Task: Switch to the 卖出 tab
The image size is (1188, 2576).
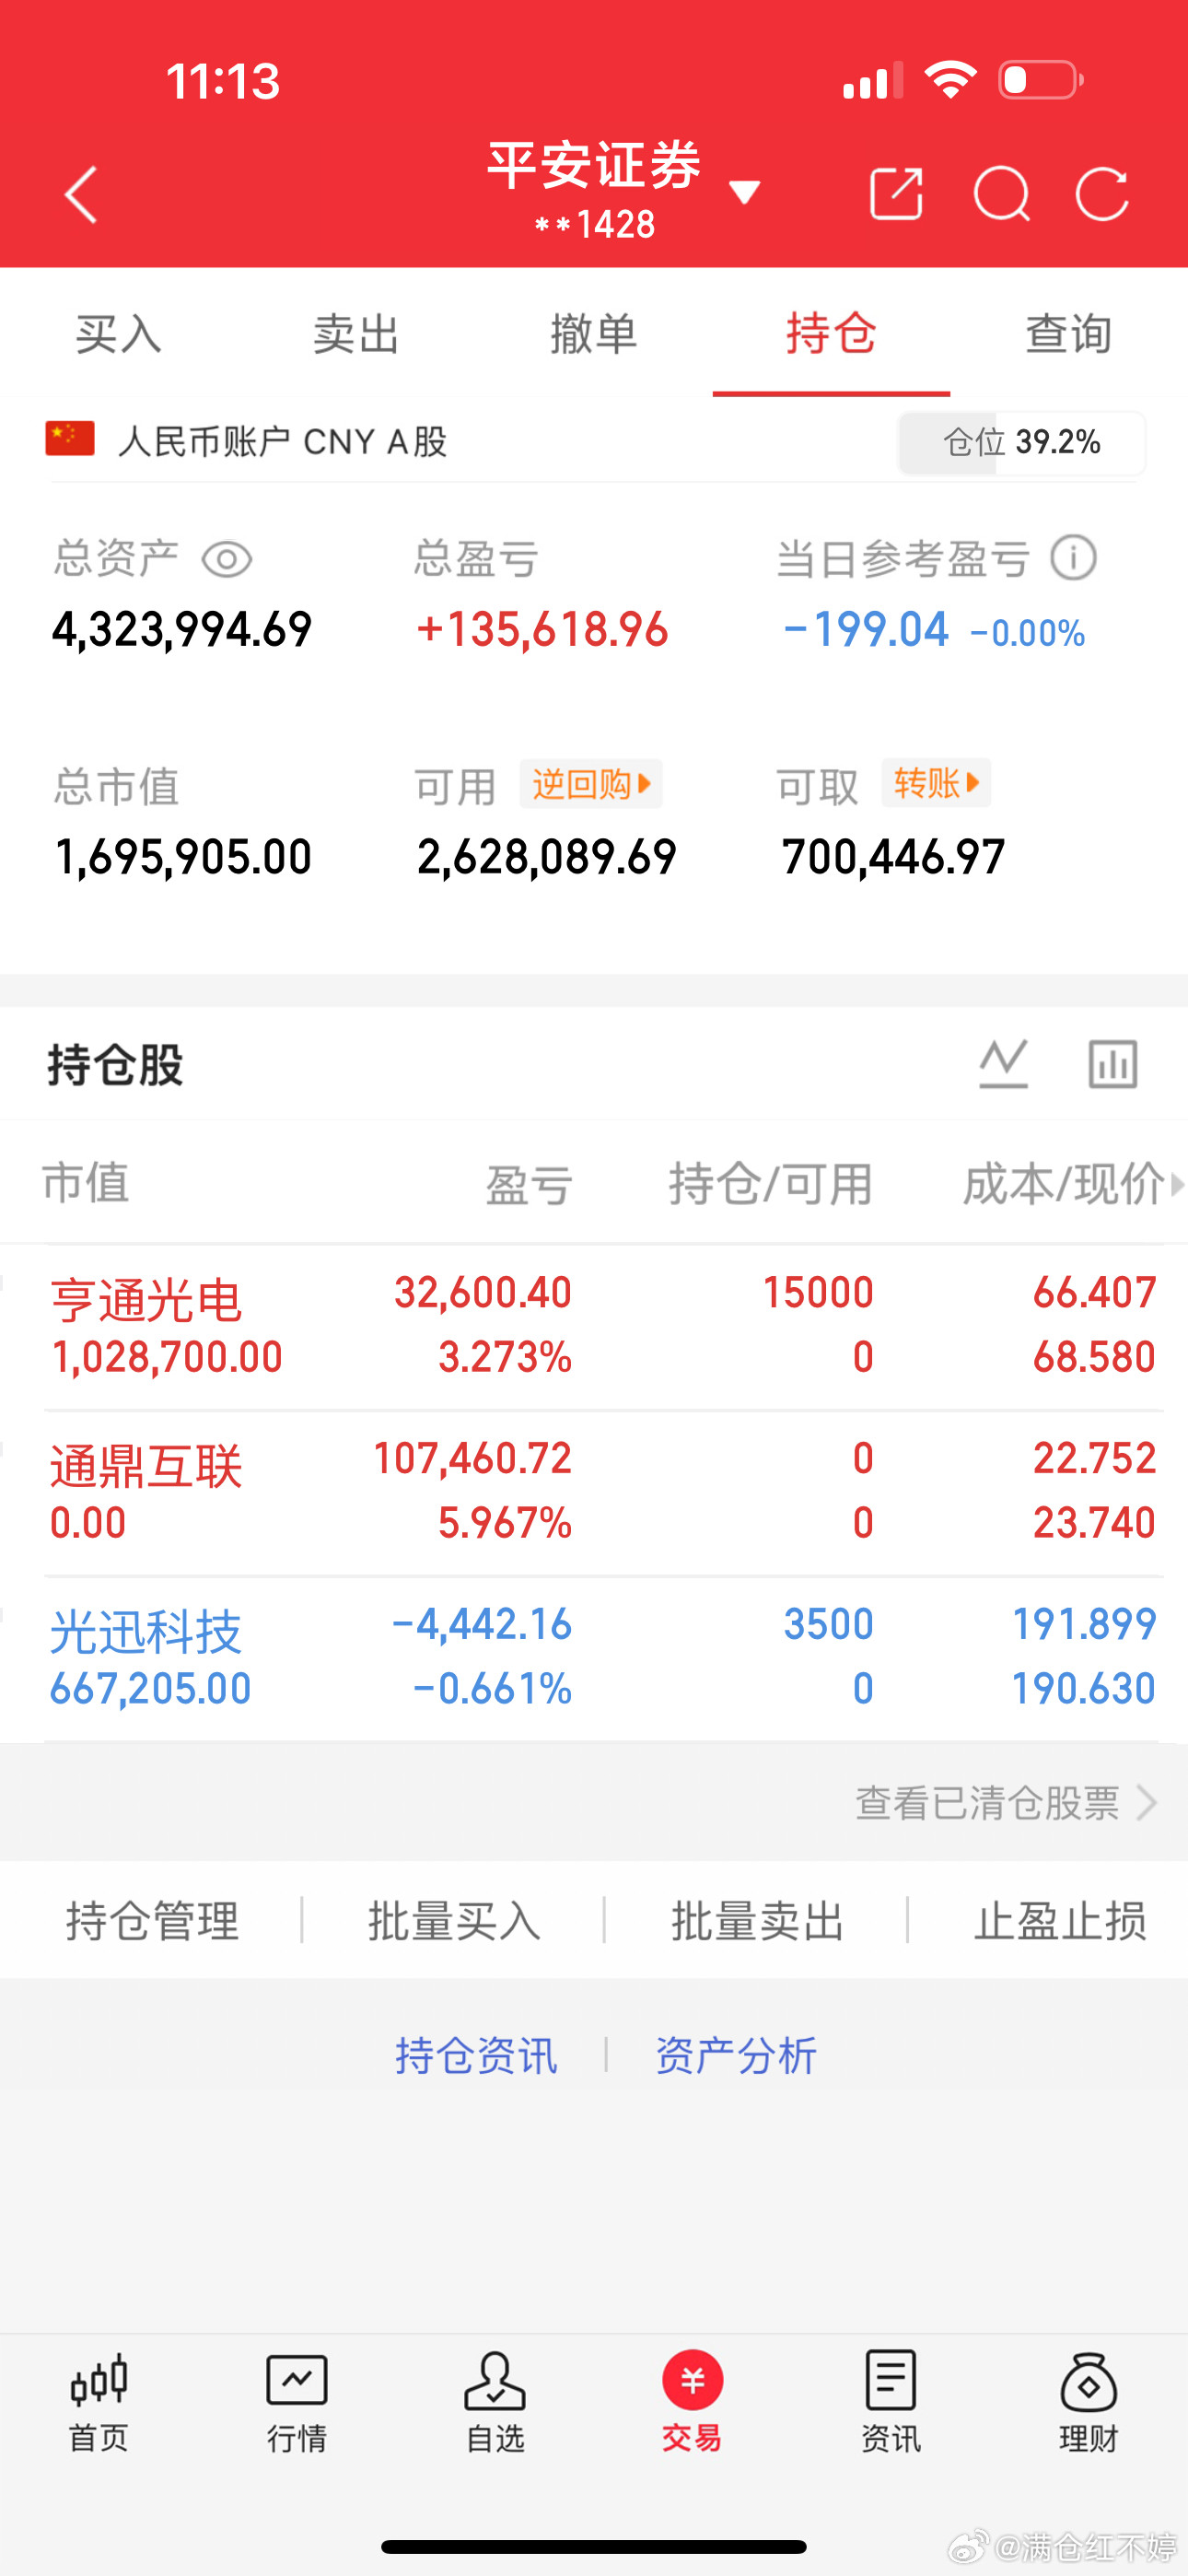Action: (x=356, y=333)
